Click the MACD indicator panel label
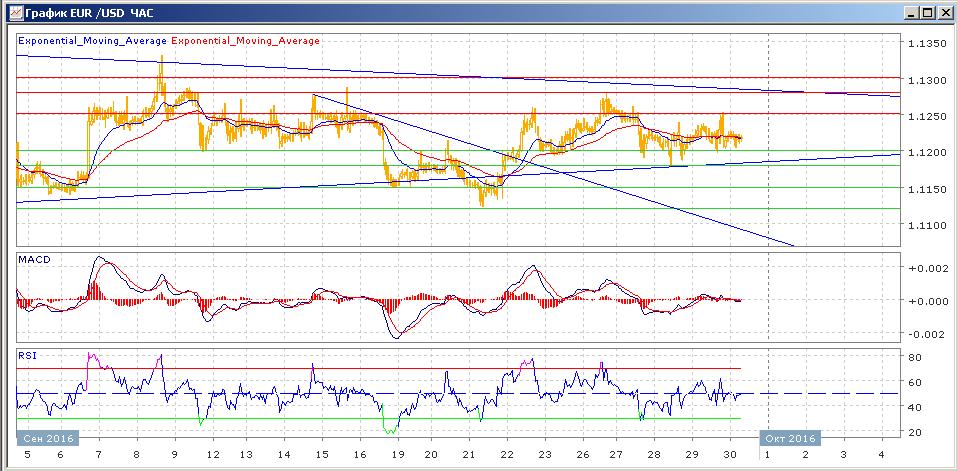The height and width of the screenshot is (471, 957). pyautogui.click(x=34, y=259)
